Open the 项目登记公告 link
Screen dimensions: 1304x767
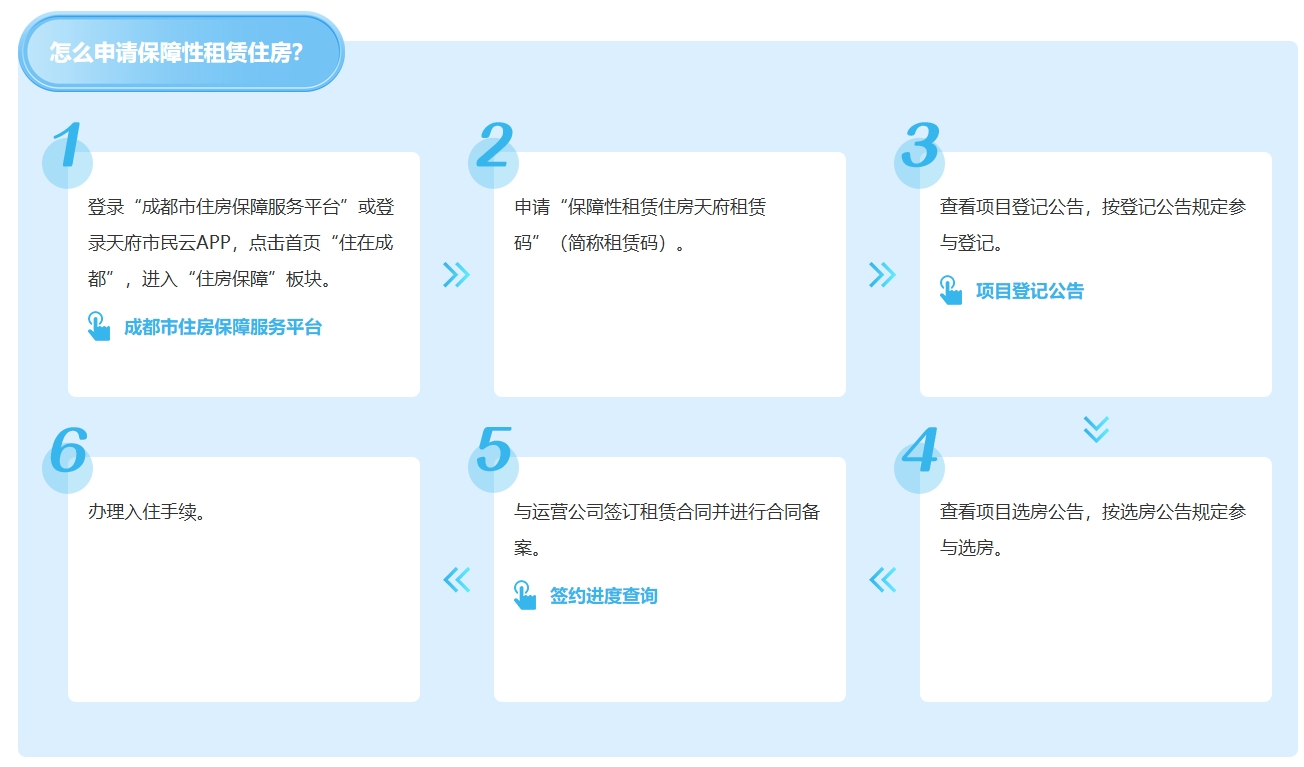coord(1030,292)
